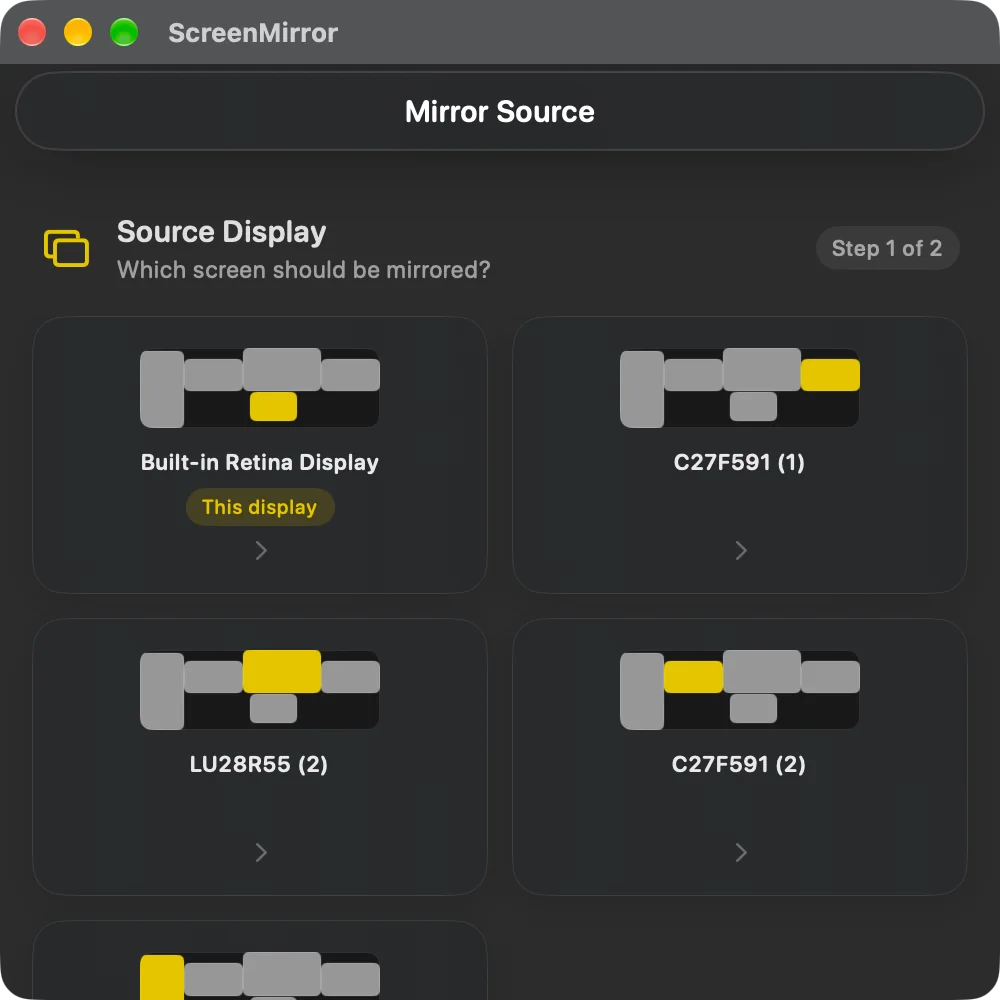Maximize the ScreenMirror window
The width and height of the screenshot is (1000, 1000).
(124, 33)
